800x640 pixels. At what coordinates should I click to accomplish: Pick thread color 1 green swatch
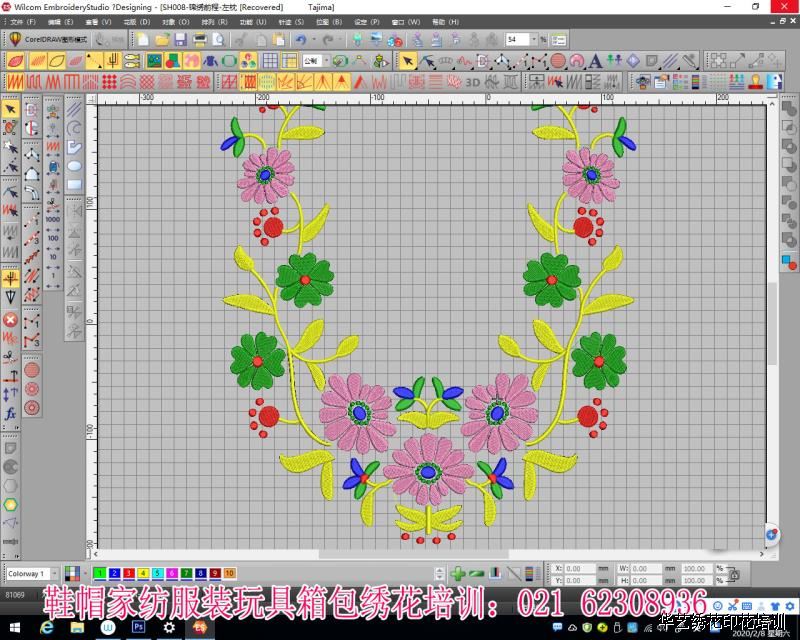point(100,573)
